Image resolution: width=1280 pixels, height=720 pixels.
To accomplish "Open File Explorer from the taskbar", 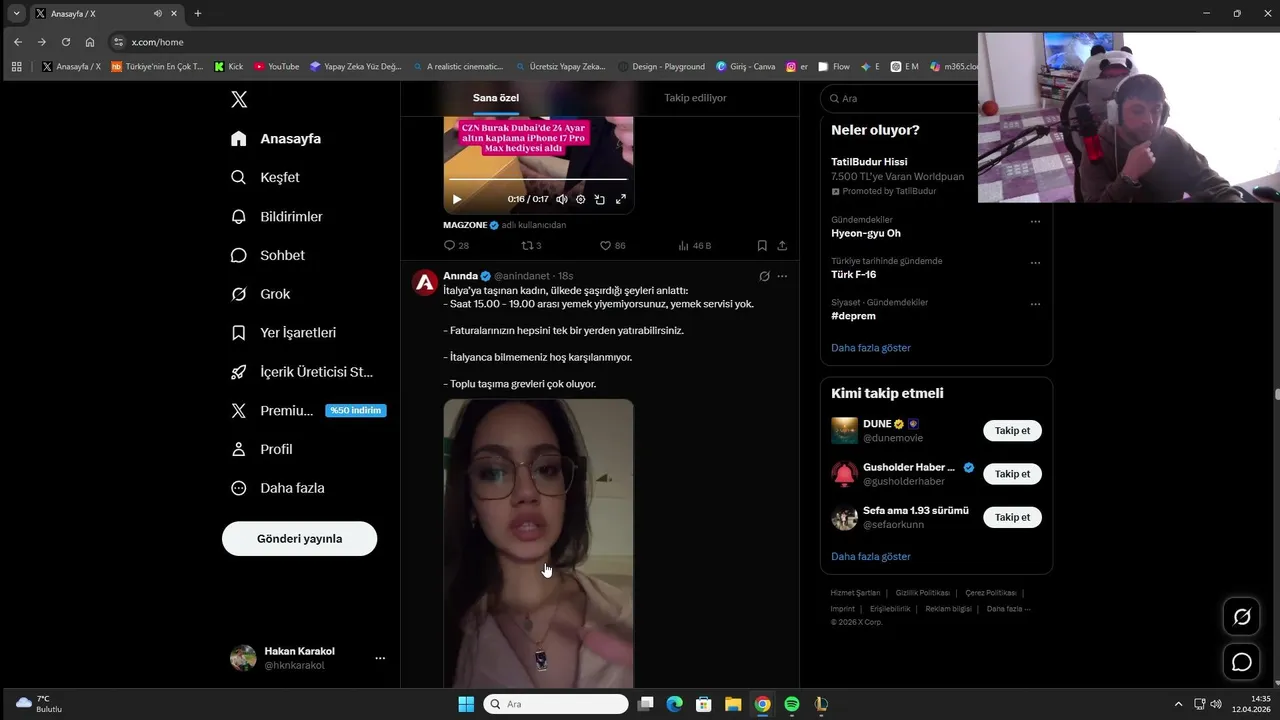I will click(733, 704).
